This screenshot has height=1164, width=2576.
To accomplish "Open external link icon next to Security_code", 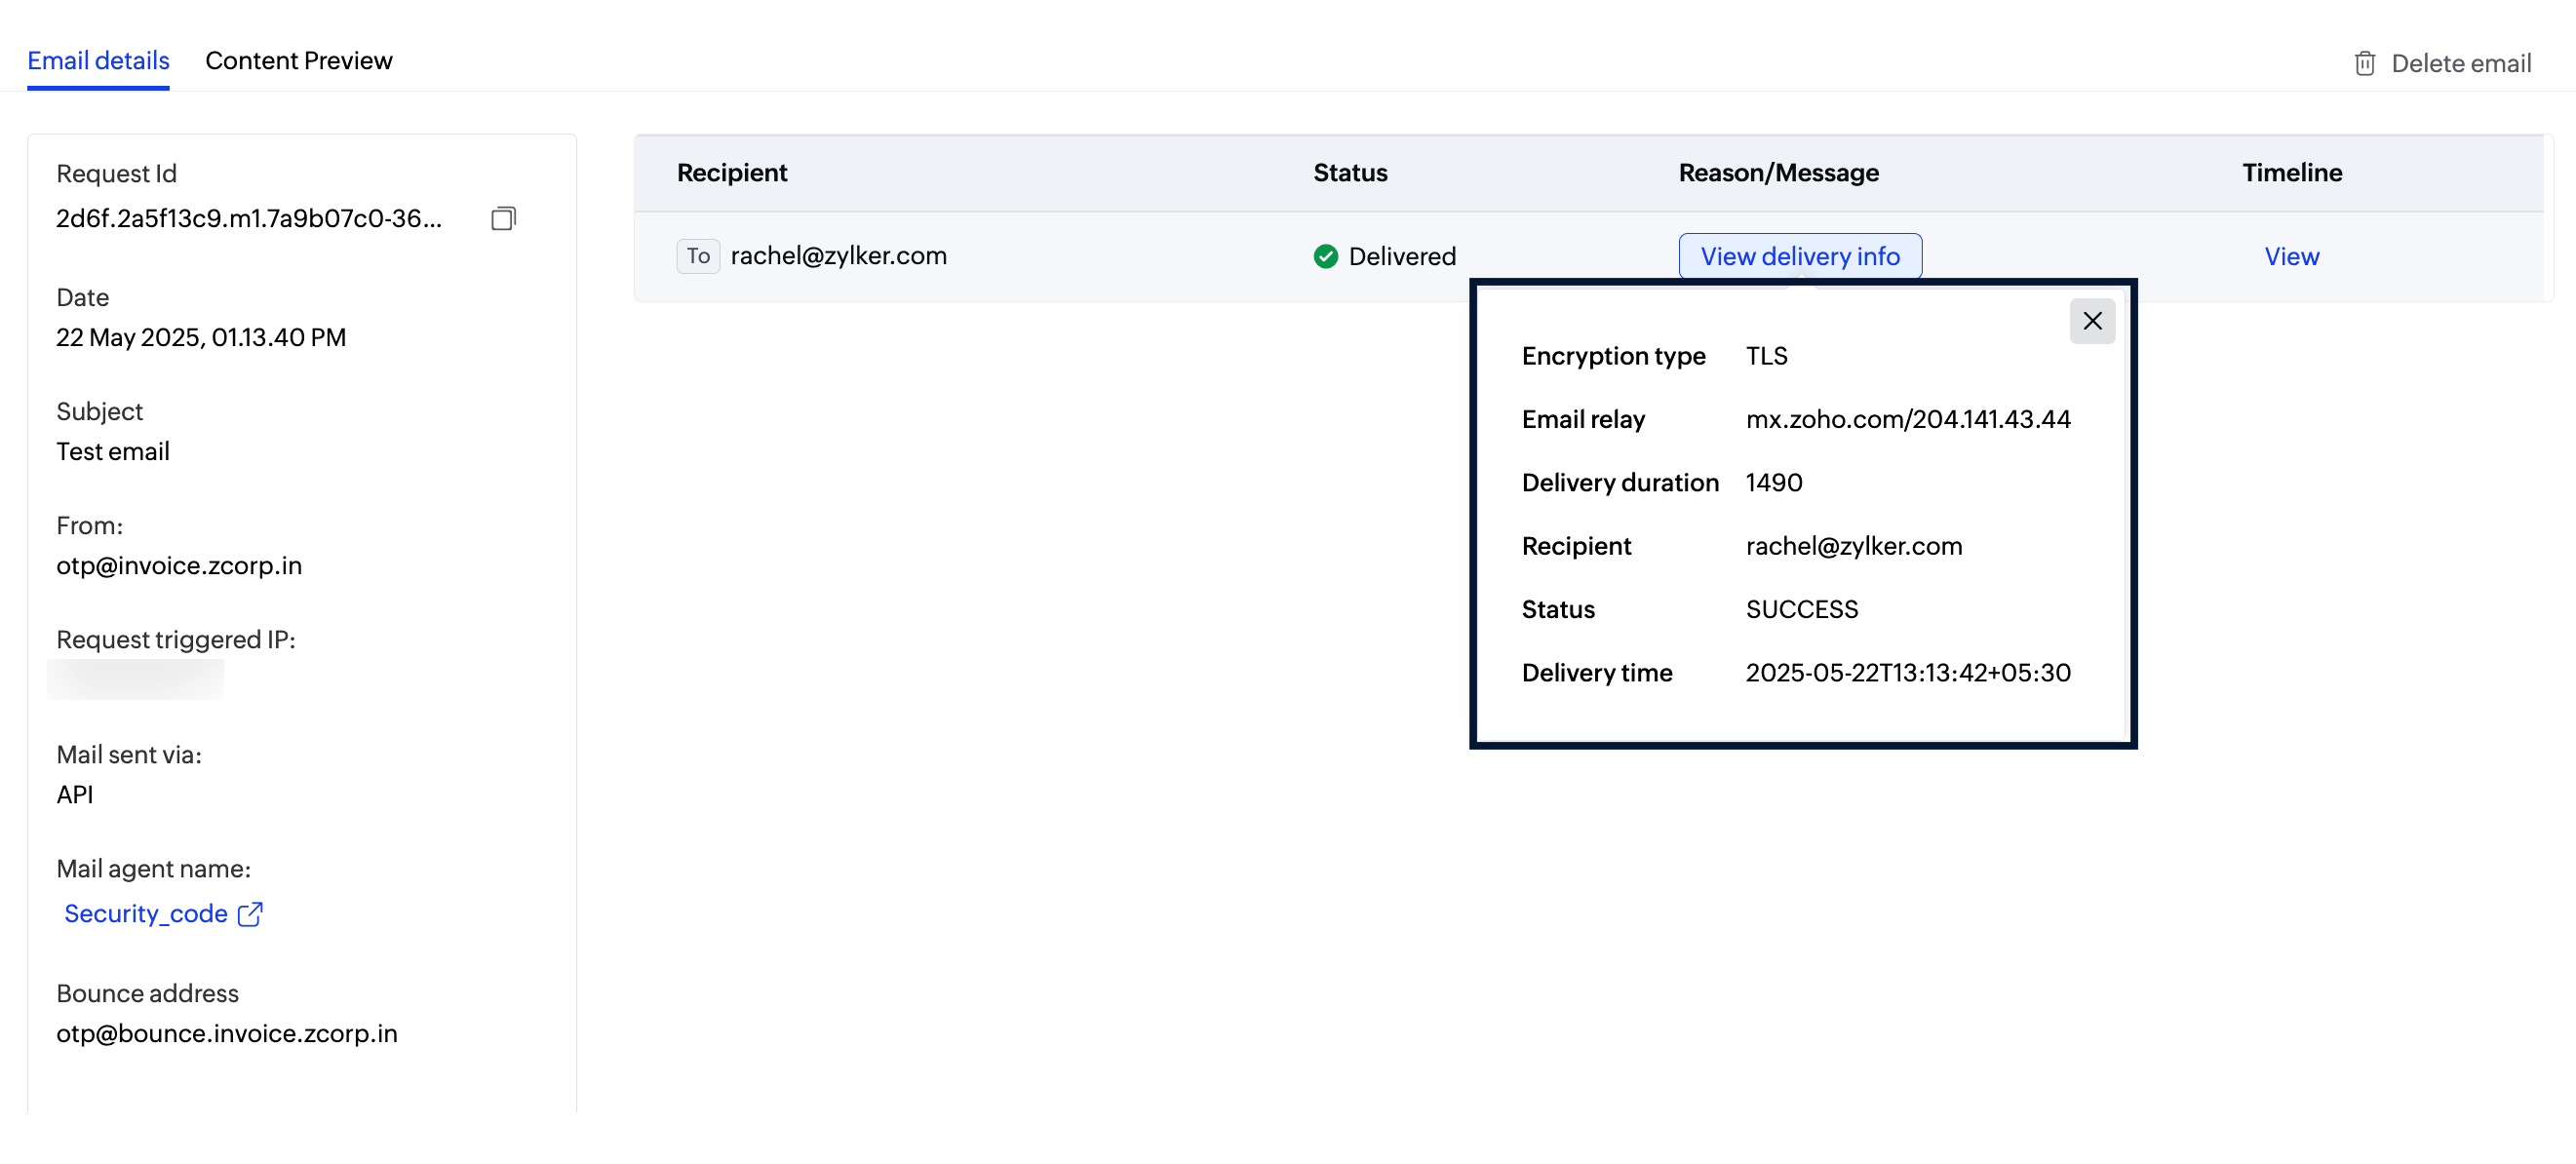I will click(251, 913).
